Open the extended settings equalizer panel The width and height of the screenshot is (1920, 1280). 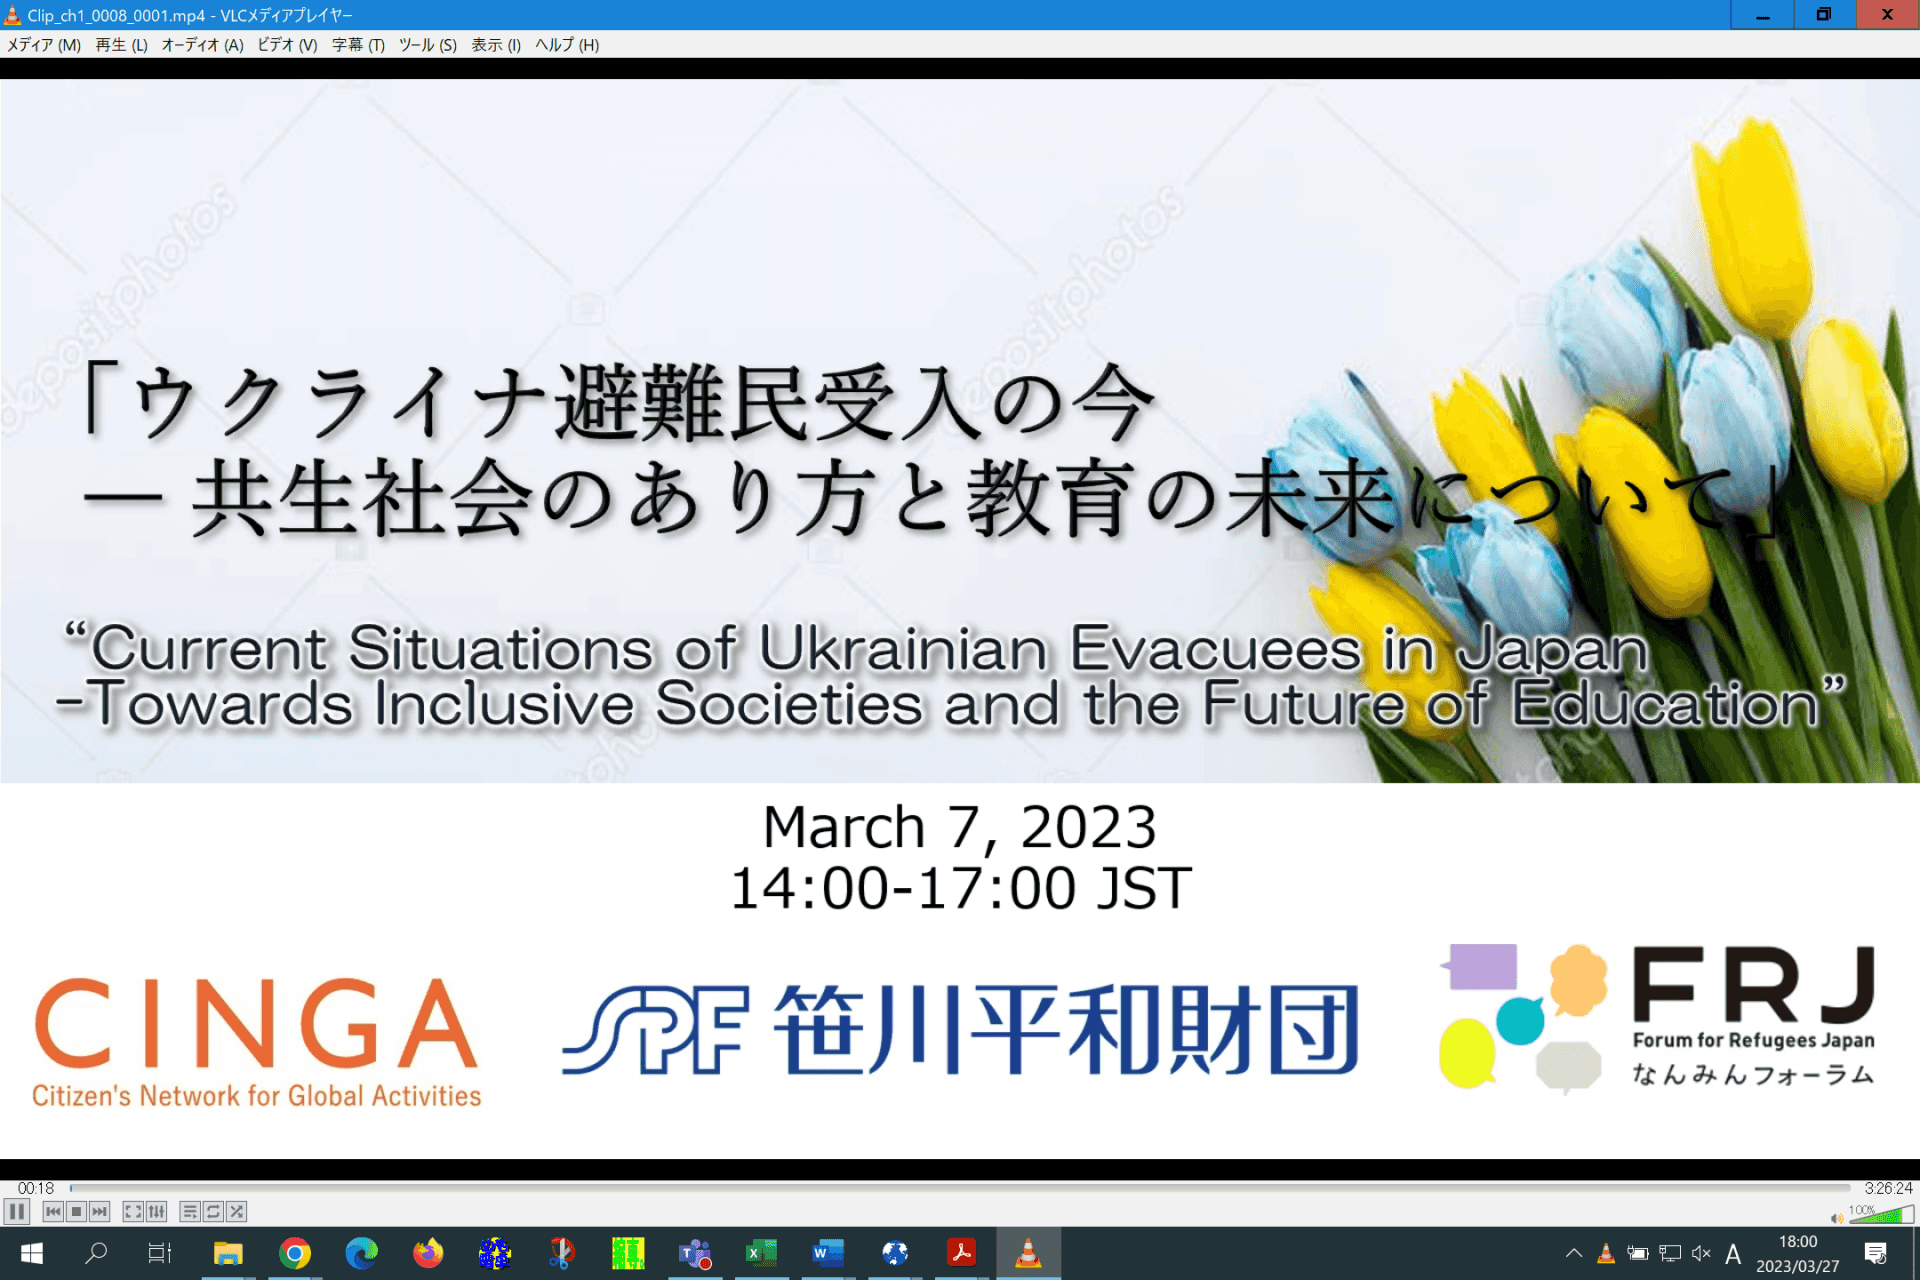coord(155,1210)
